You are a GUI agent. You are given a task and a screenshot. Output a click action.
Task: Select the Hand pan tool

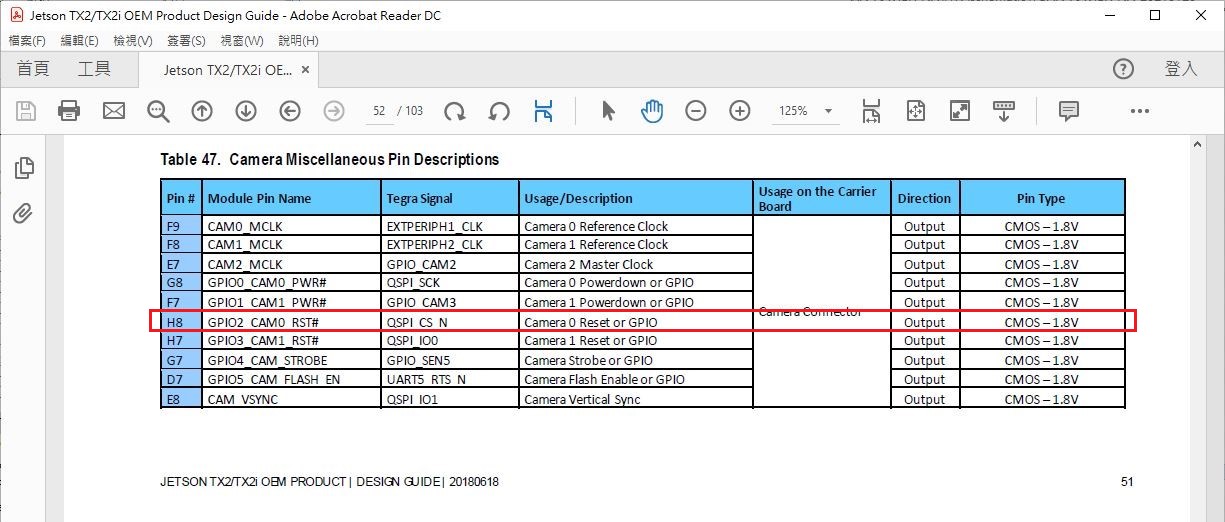tap(652, 111)
